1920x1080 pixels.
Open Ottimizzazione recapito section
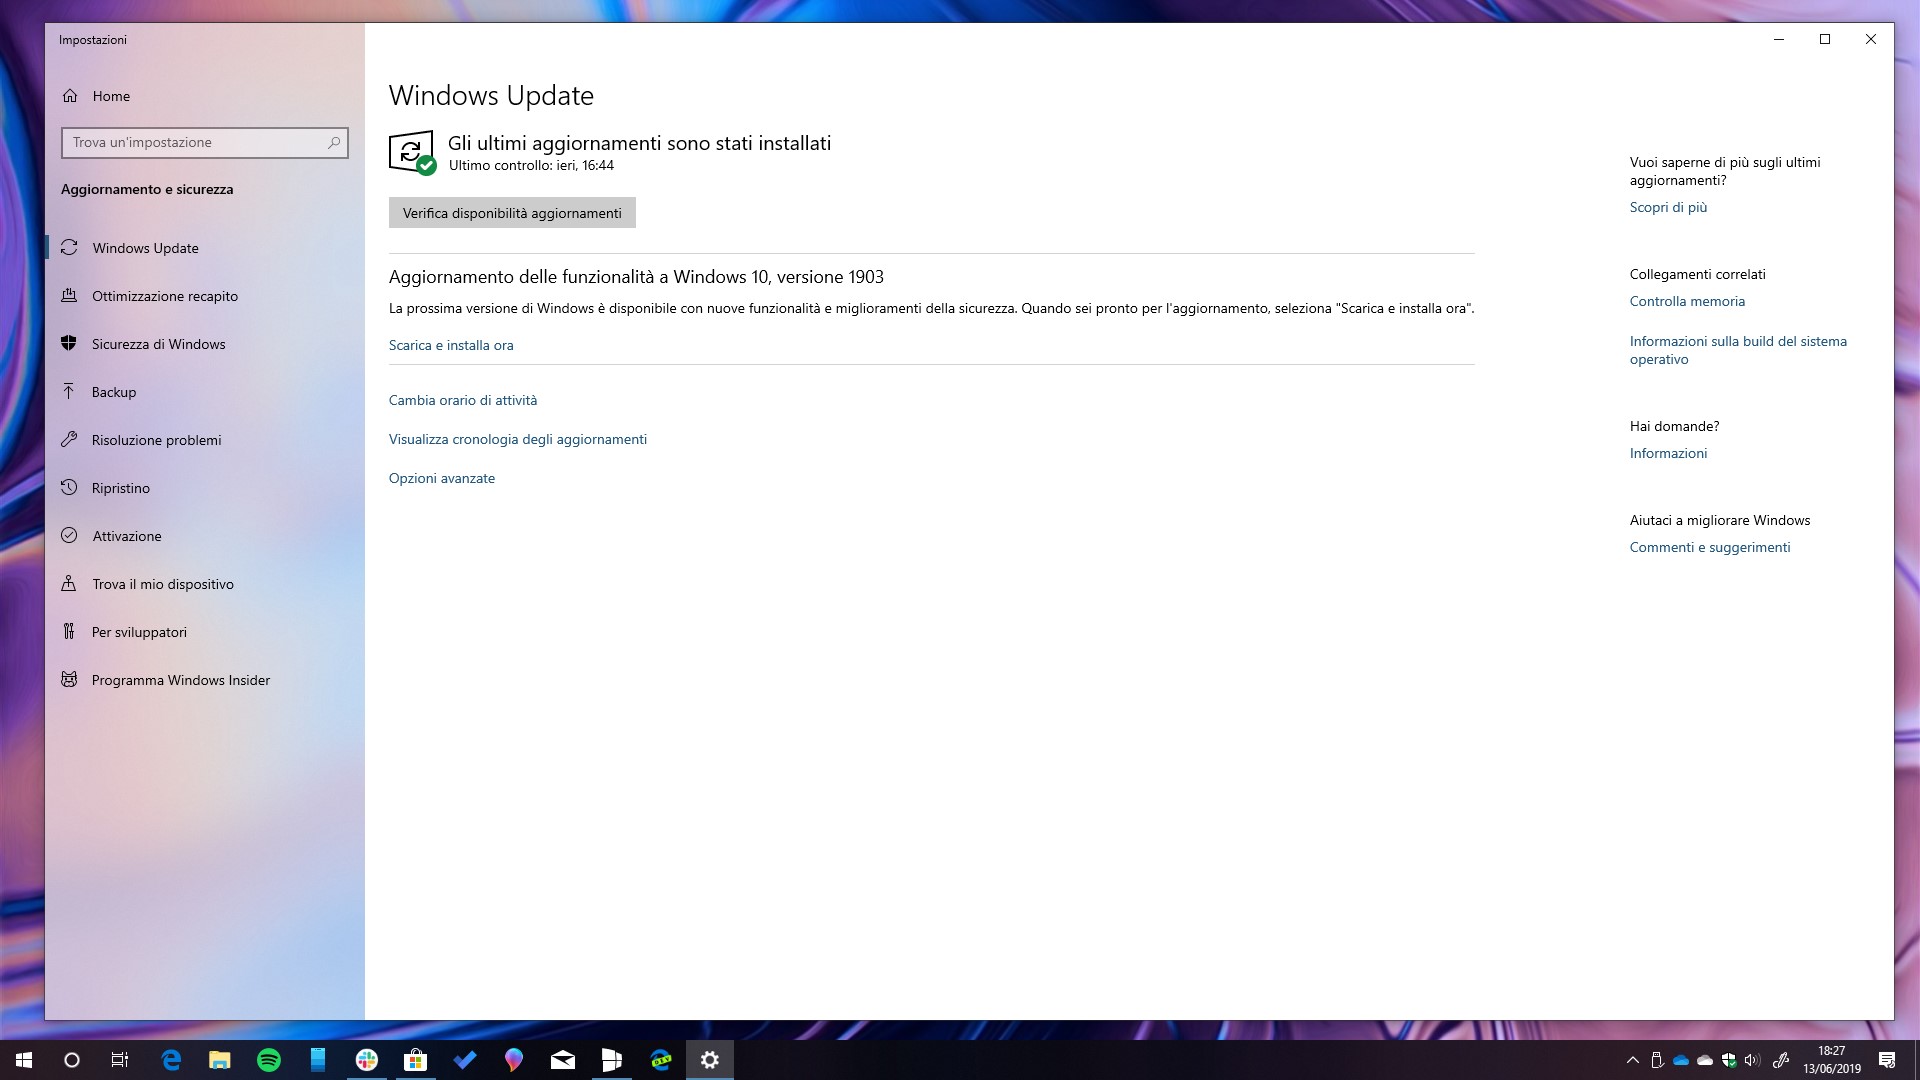[x=204, y=296]
